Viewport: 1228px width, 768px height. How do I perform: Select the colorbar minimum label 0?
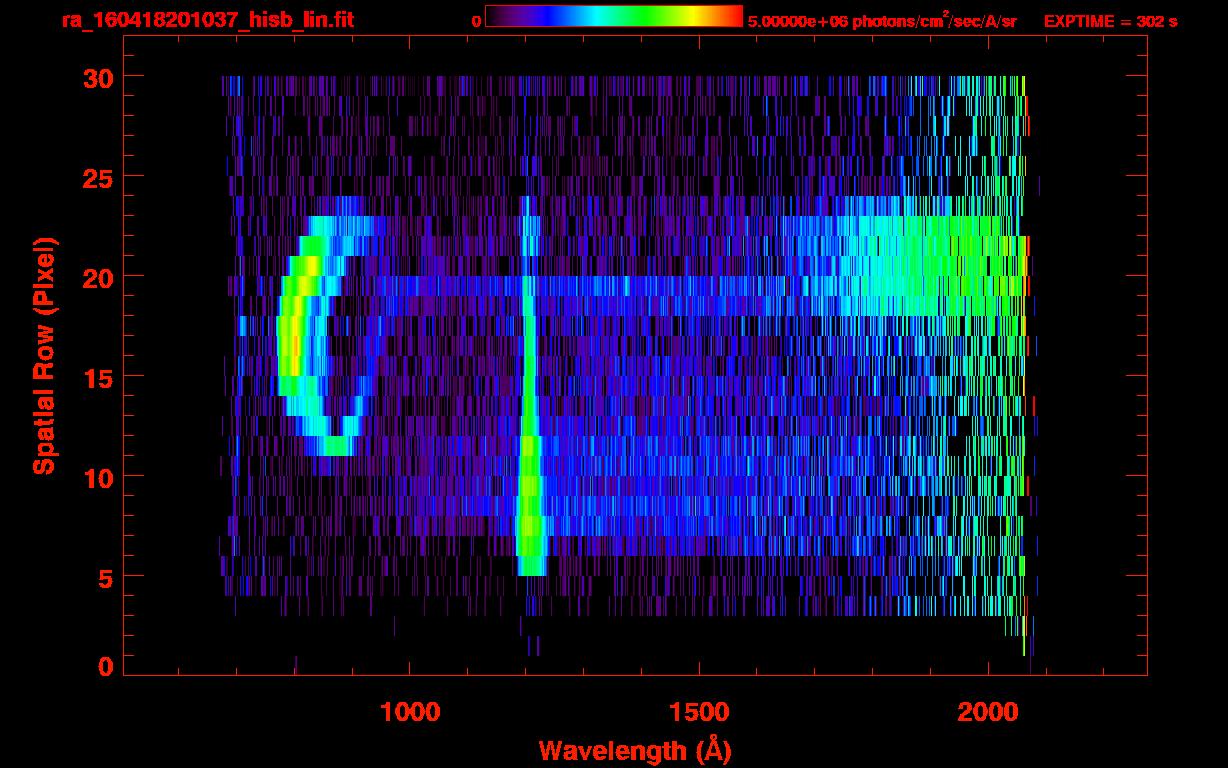click(476, 21)
